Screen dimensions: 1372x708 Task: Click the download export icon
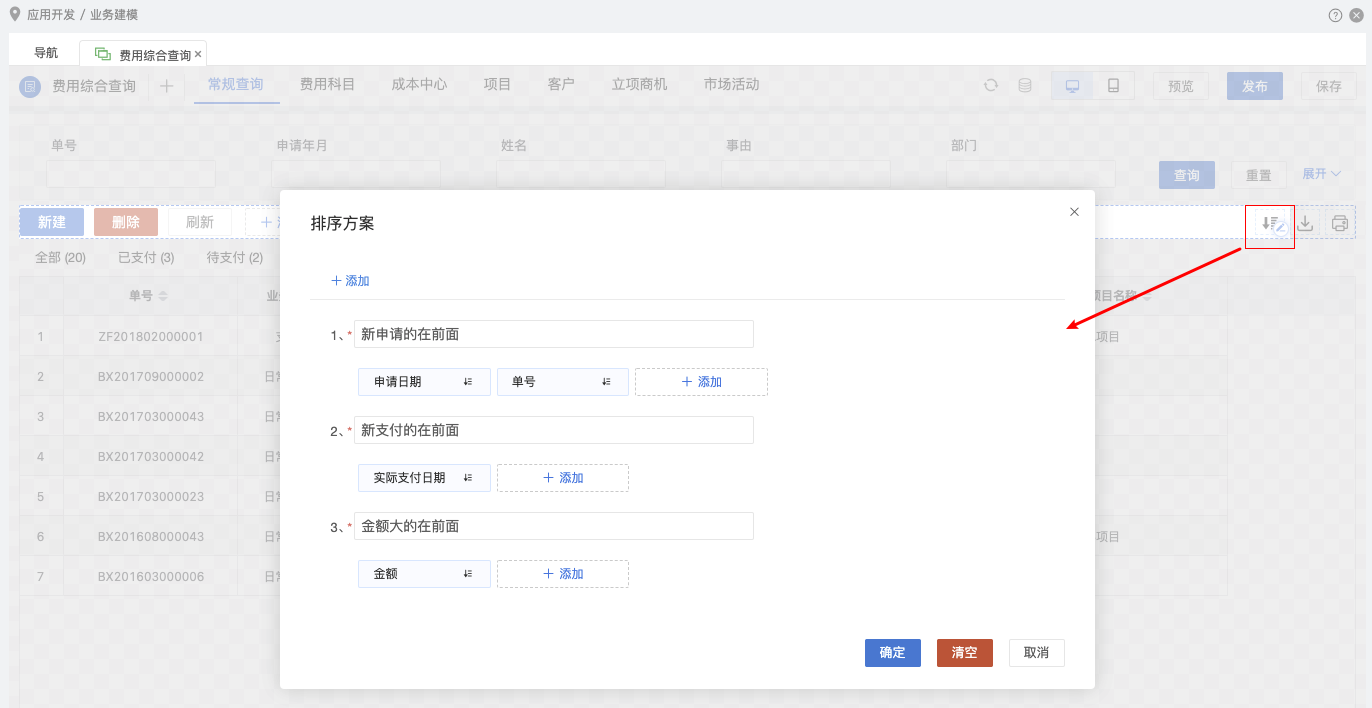click(x=1305, y=223)
